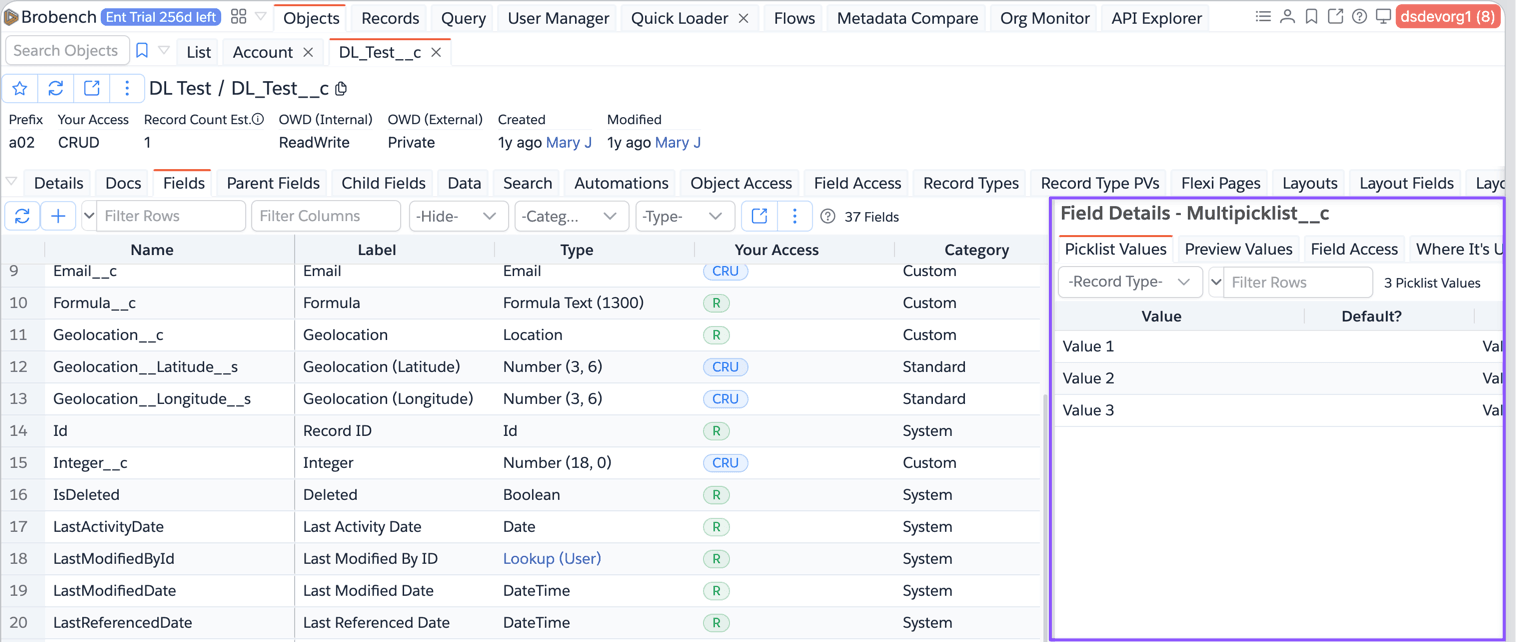Open three-dot menu next to object title
Screen dimensions: 1516x642
tap(127, 89)
